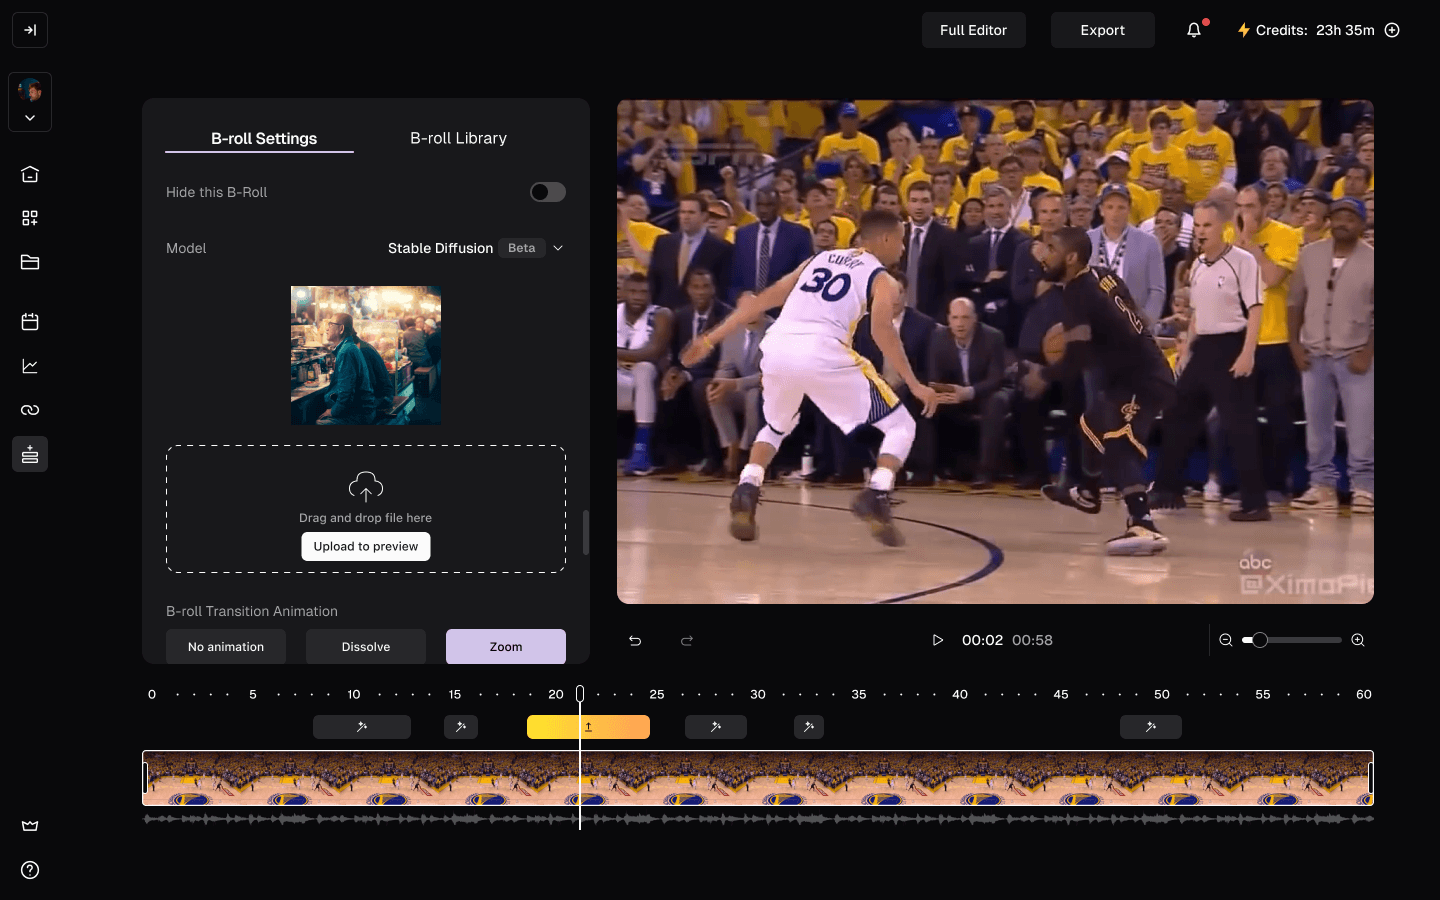Select No animation transition

coord(226,646)
